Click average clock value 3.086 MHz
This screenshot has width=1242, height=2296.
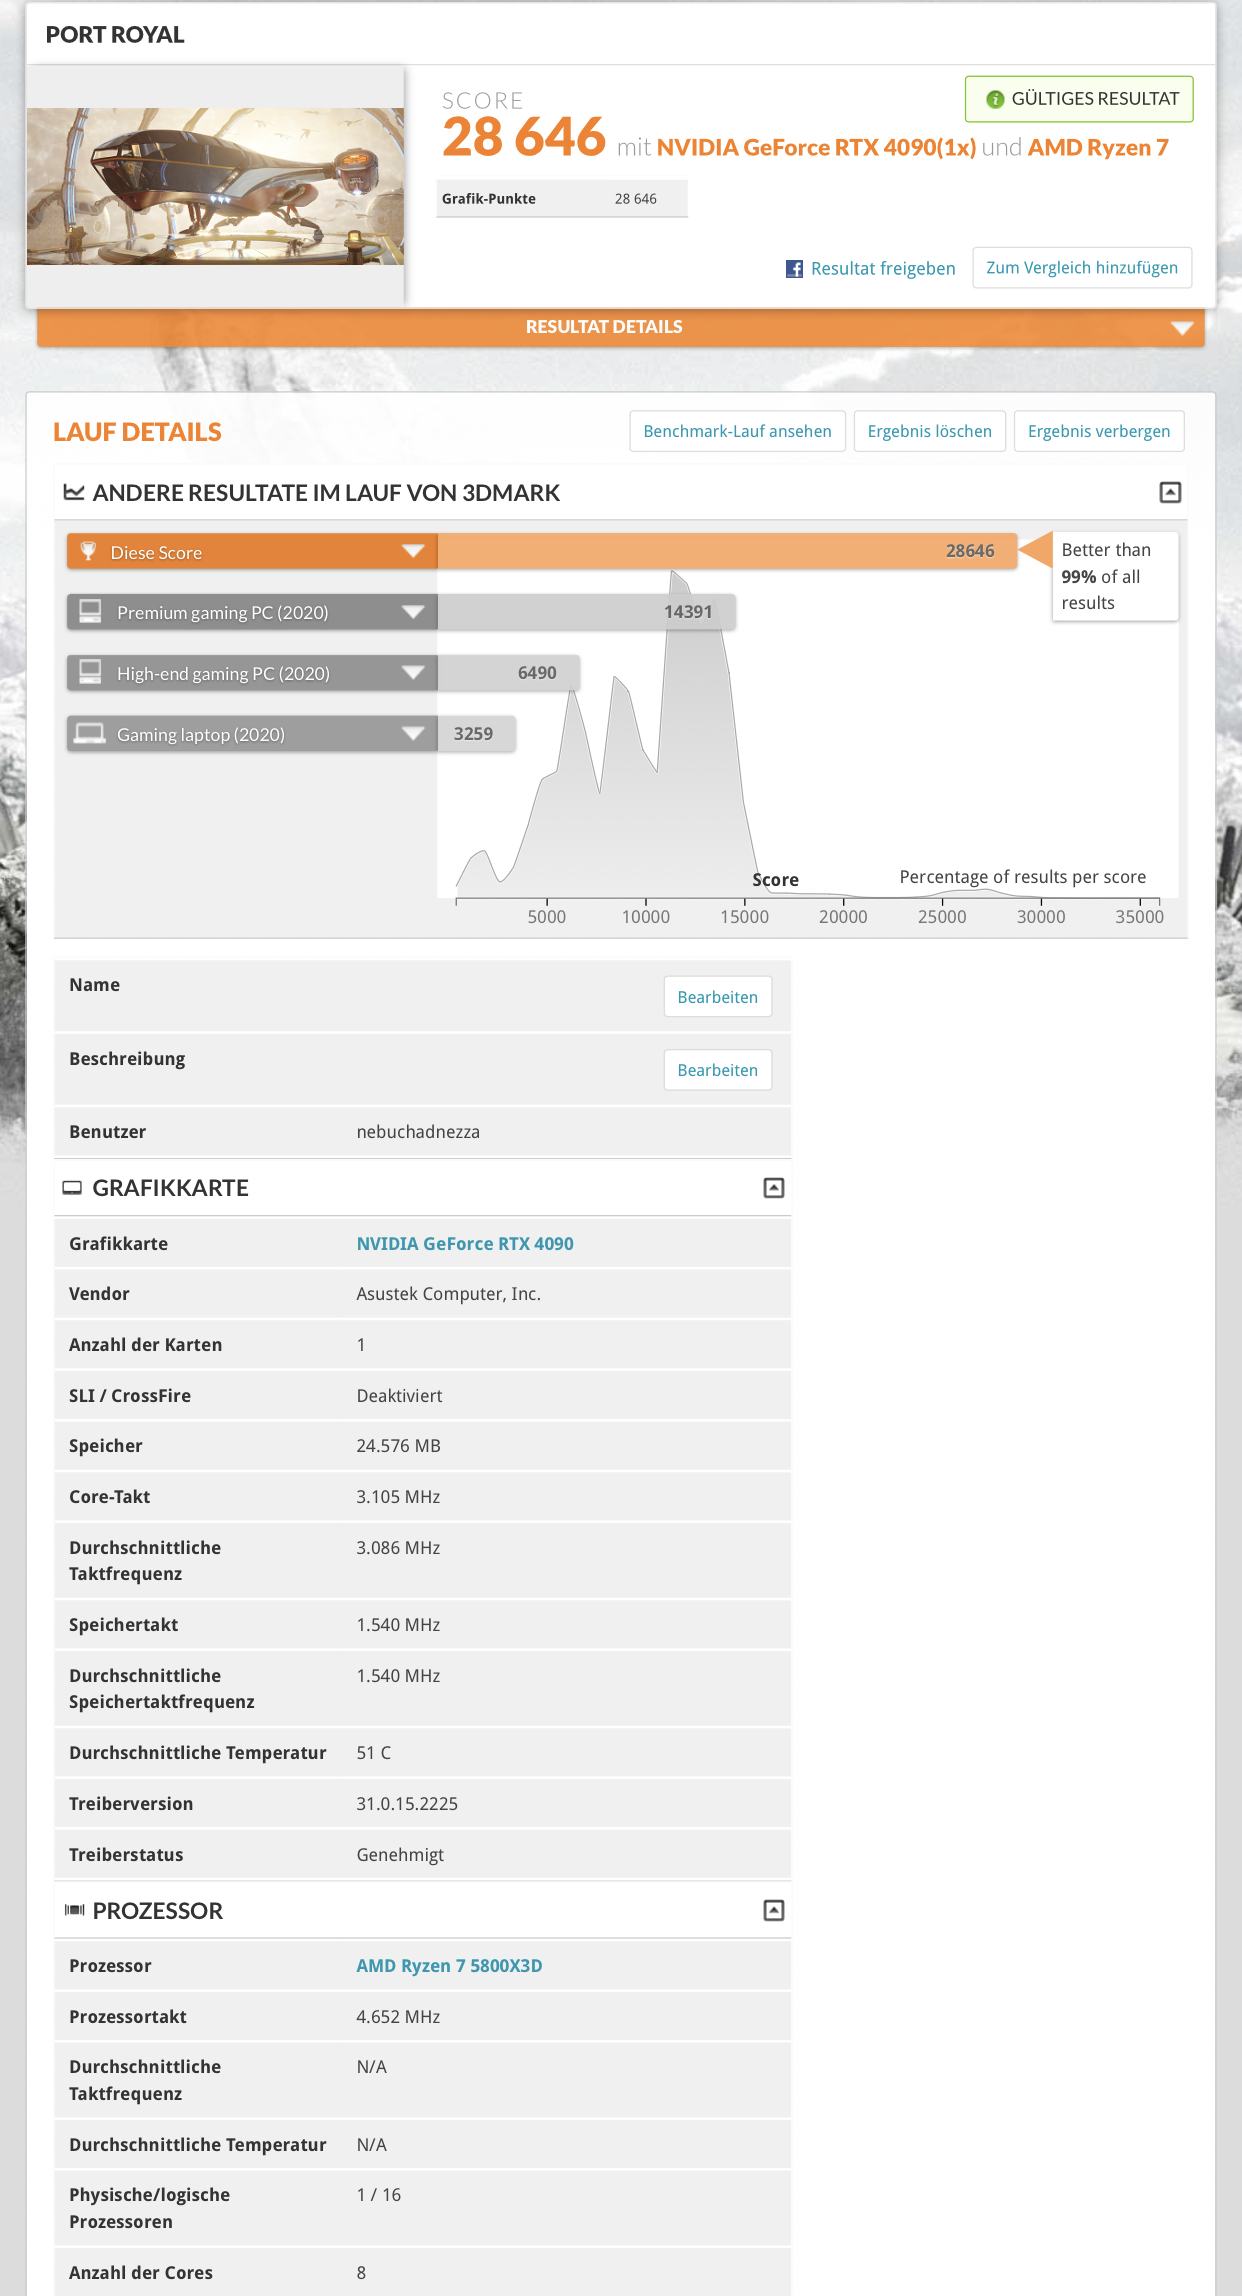point(398,1548)
